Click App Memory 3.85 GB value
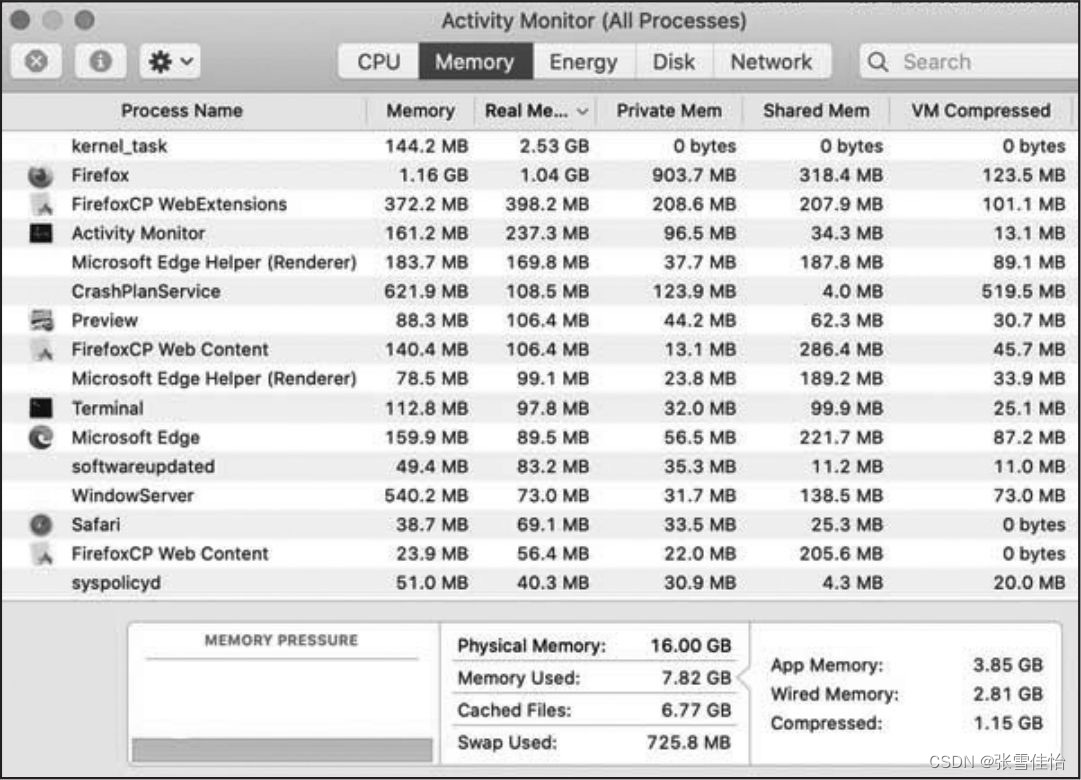The height and width of the screenshot is (780, 1081). click(x=1008, y=666)
